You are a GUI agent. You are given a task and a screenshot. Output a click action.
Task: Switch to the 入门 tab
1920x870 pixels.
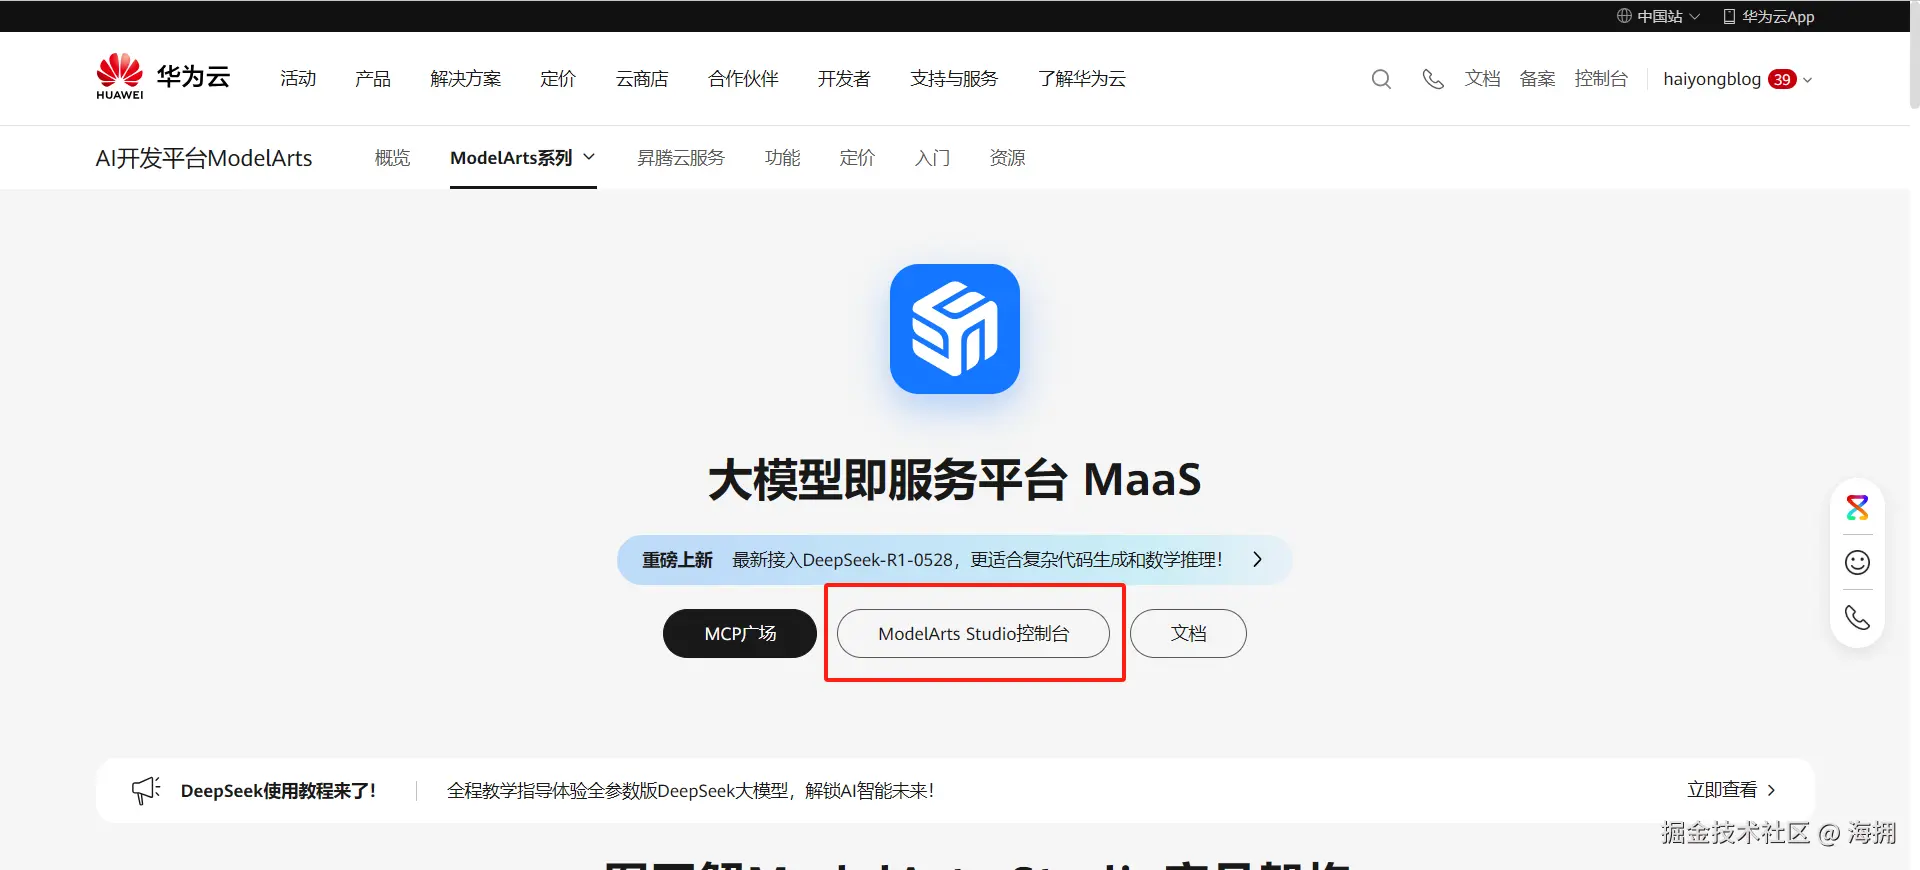coord(932,158)
